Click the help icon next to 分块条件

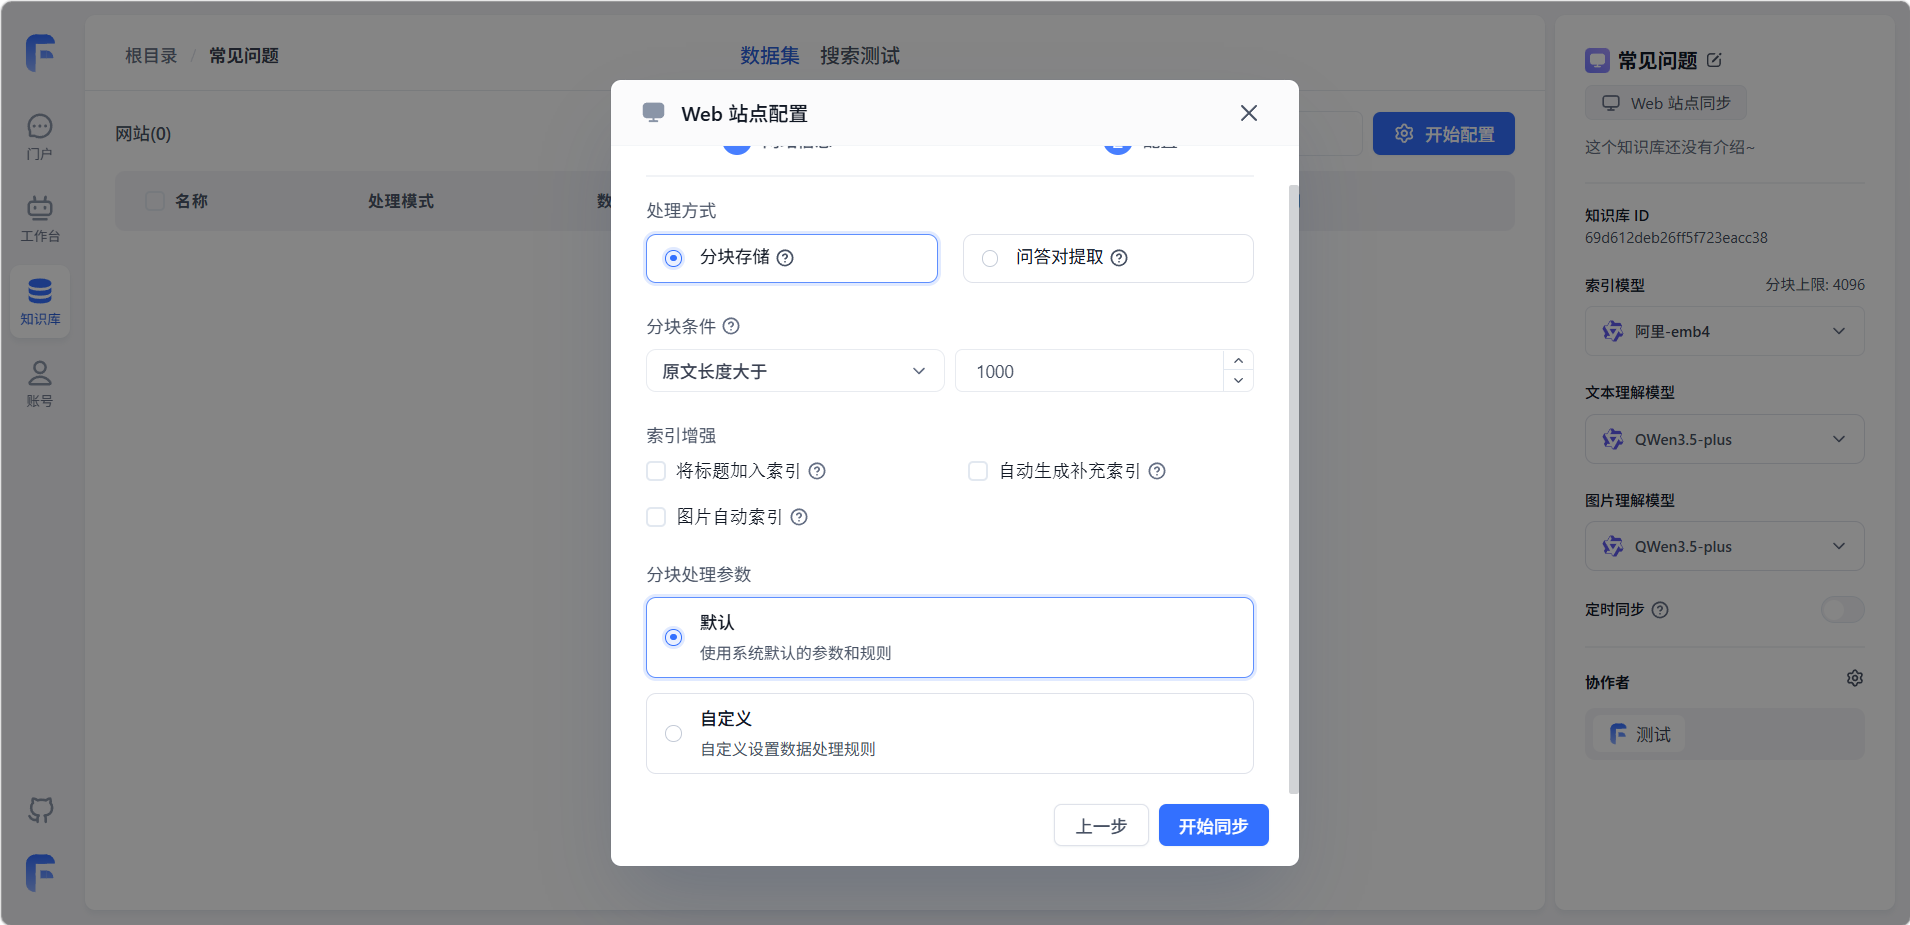[731, 326]
